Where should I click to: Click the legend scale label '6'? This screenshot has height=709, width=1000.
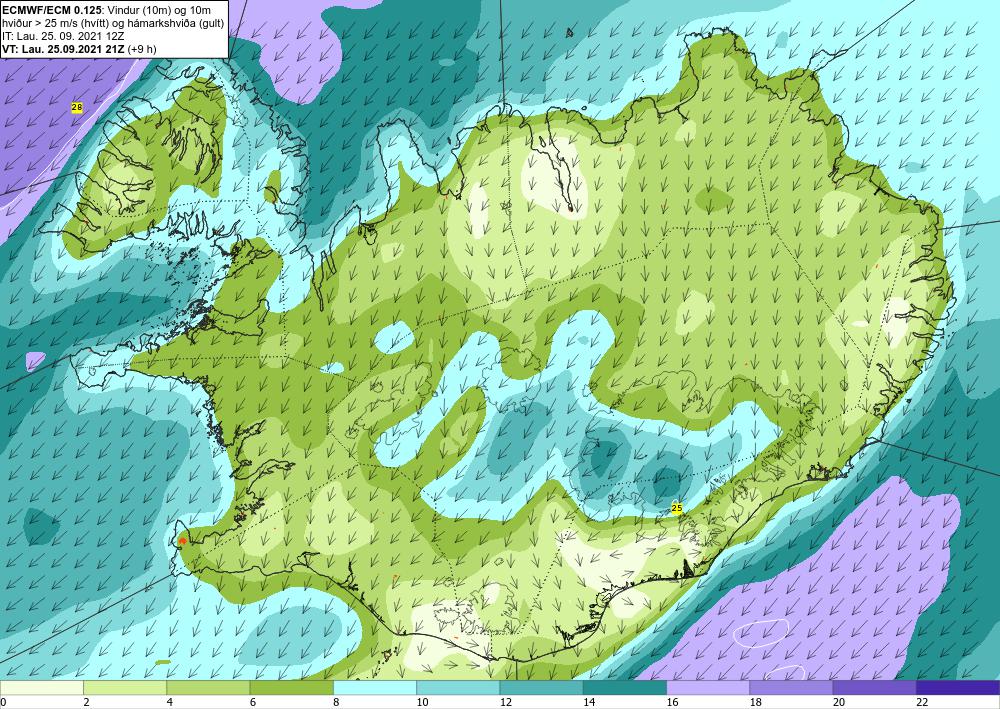[x=253, y=702]
